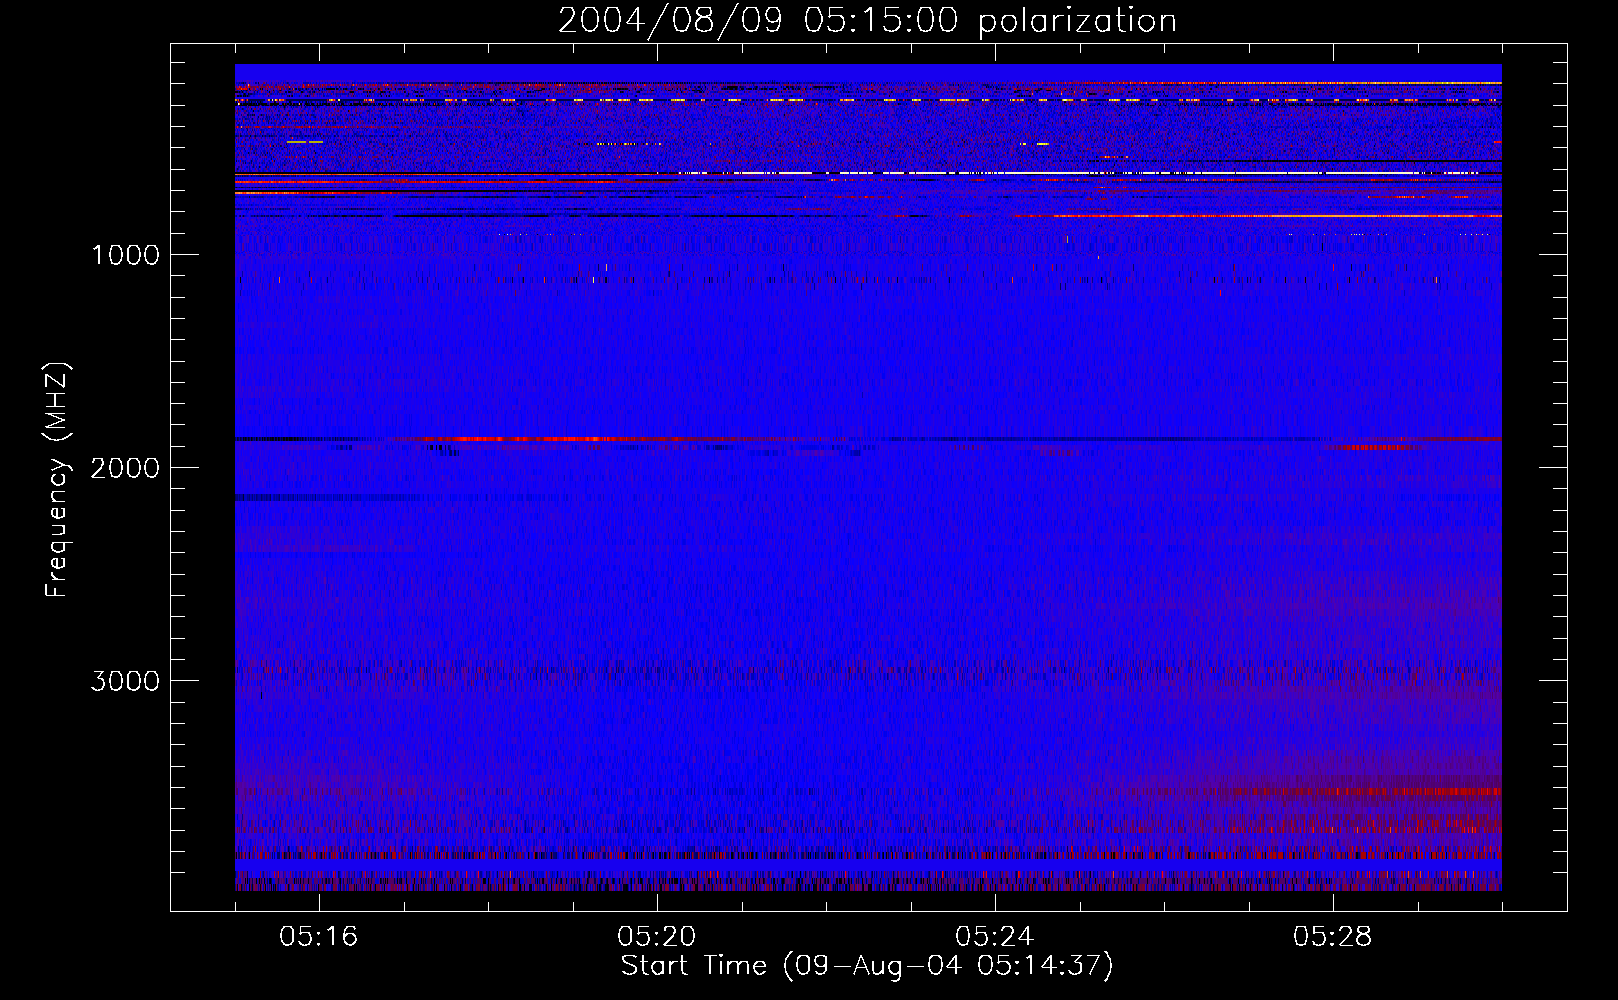Click the 05:20 time tick label
Screen dimensions: 1618x1000
pyautogui.click(x=657, y=937)
